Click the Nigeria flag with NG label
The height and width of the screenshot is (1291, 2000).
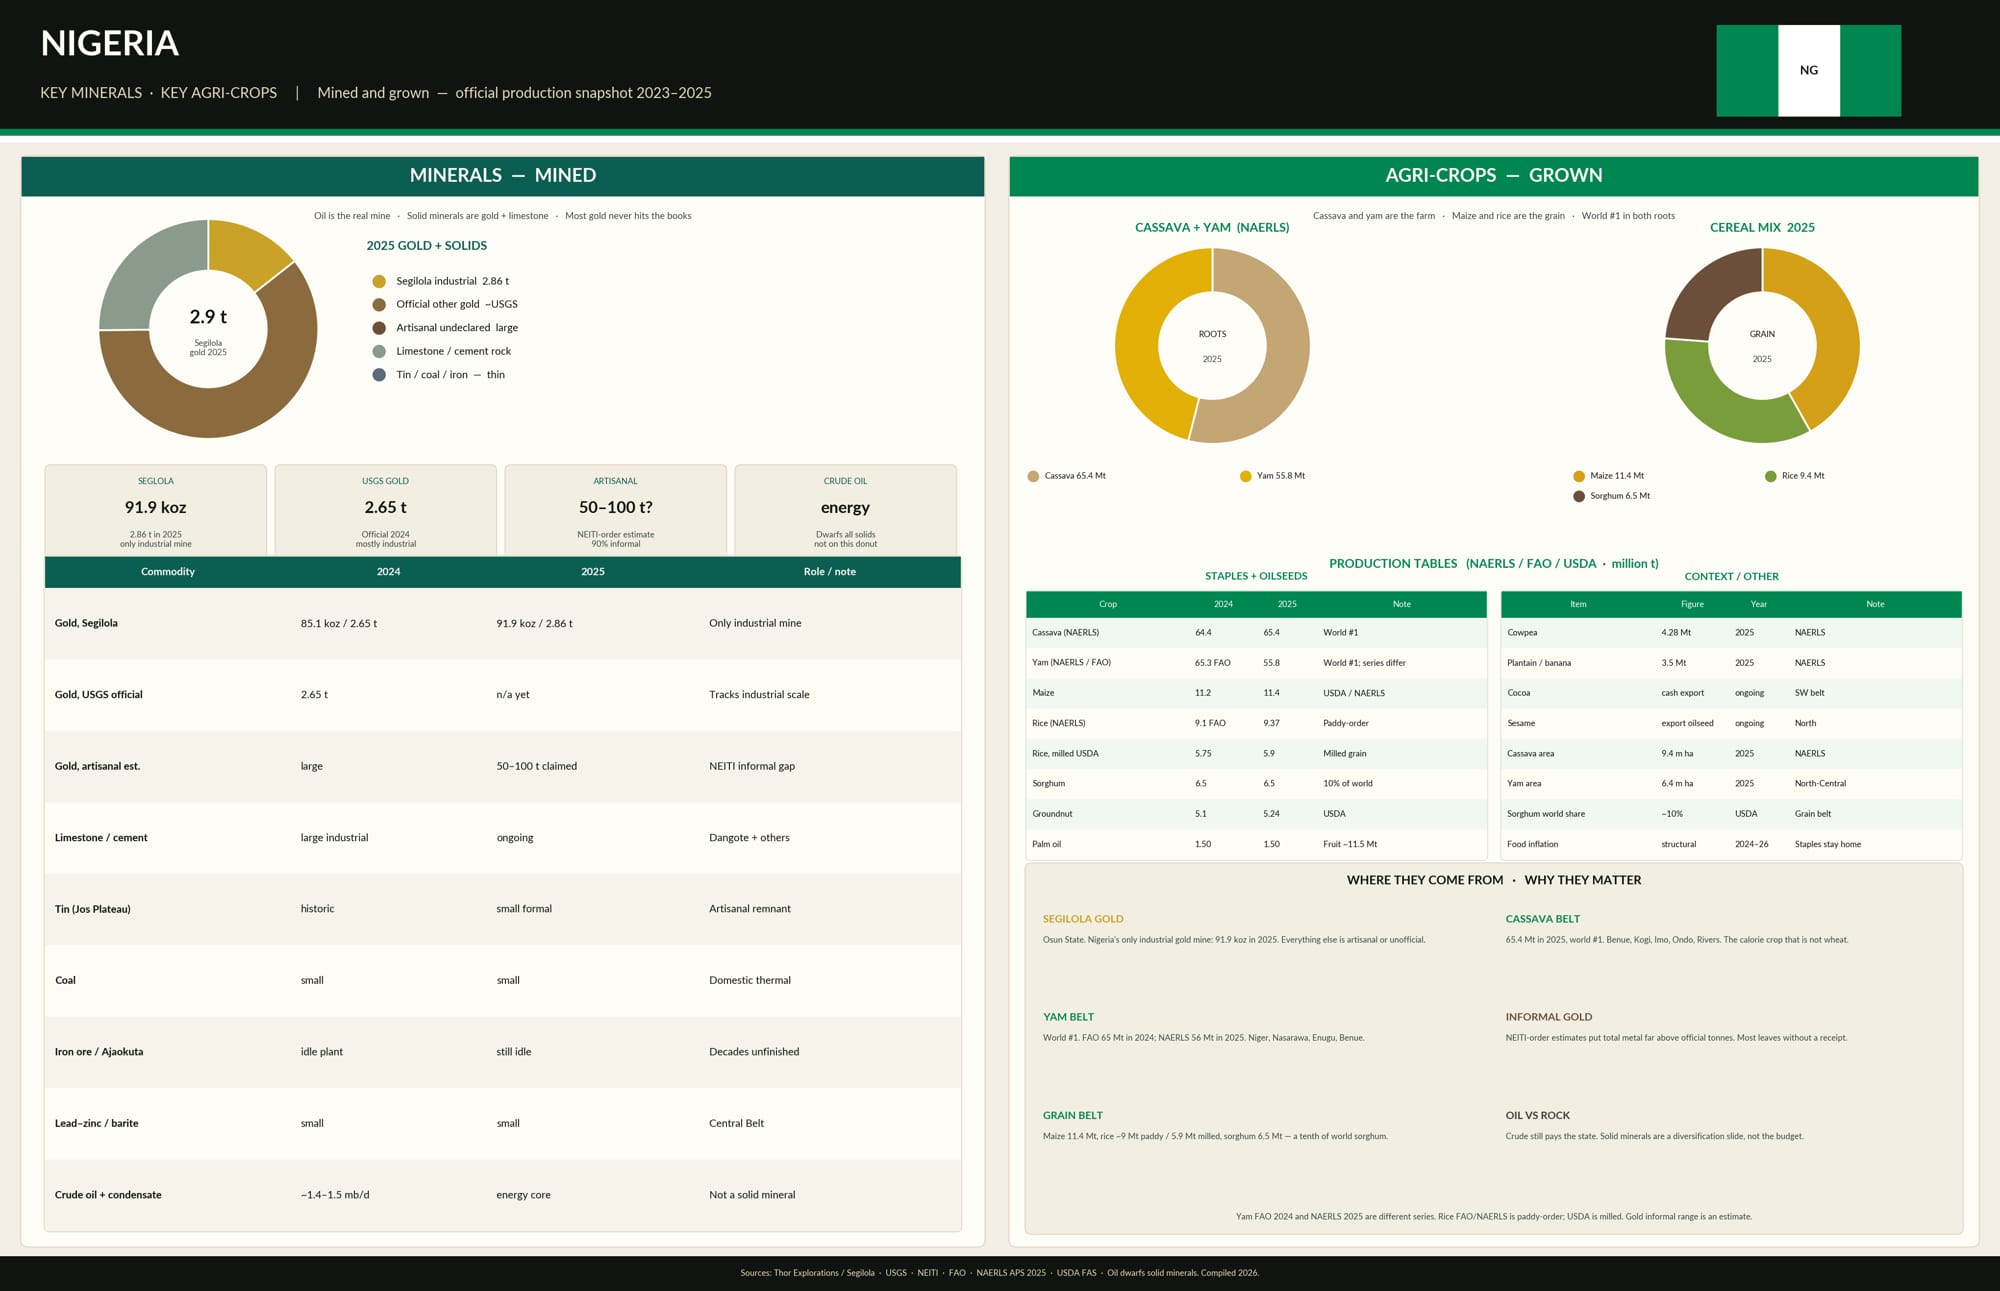[x=1808, y=71]
